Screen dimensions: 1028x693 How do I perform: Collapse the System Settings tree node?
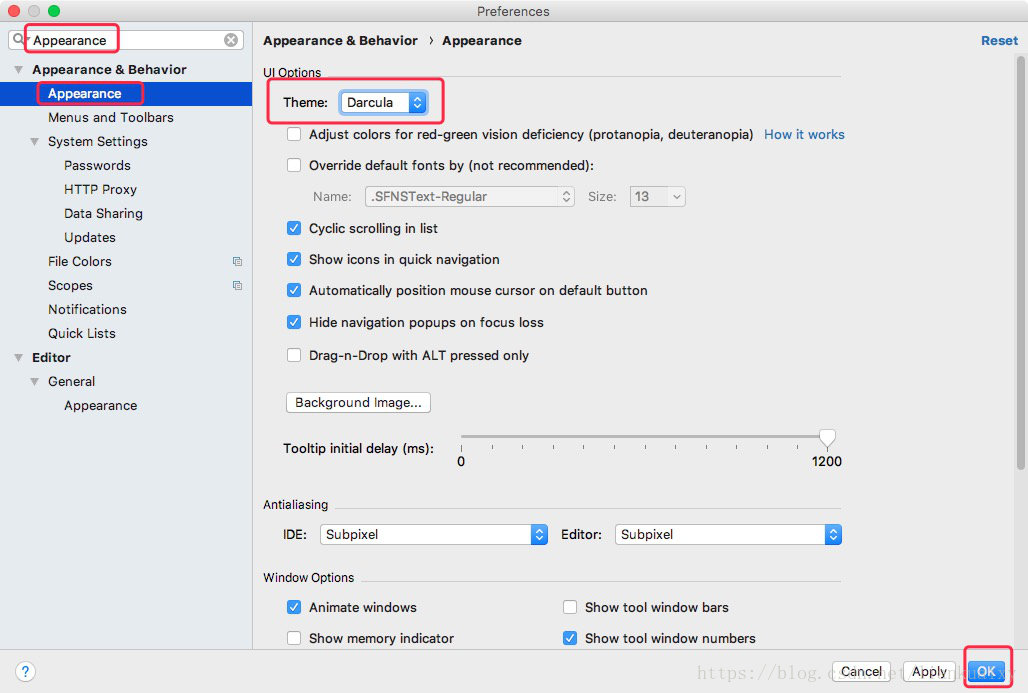click(x=35, y=142)
